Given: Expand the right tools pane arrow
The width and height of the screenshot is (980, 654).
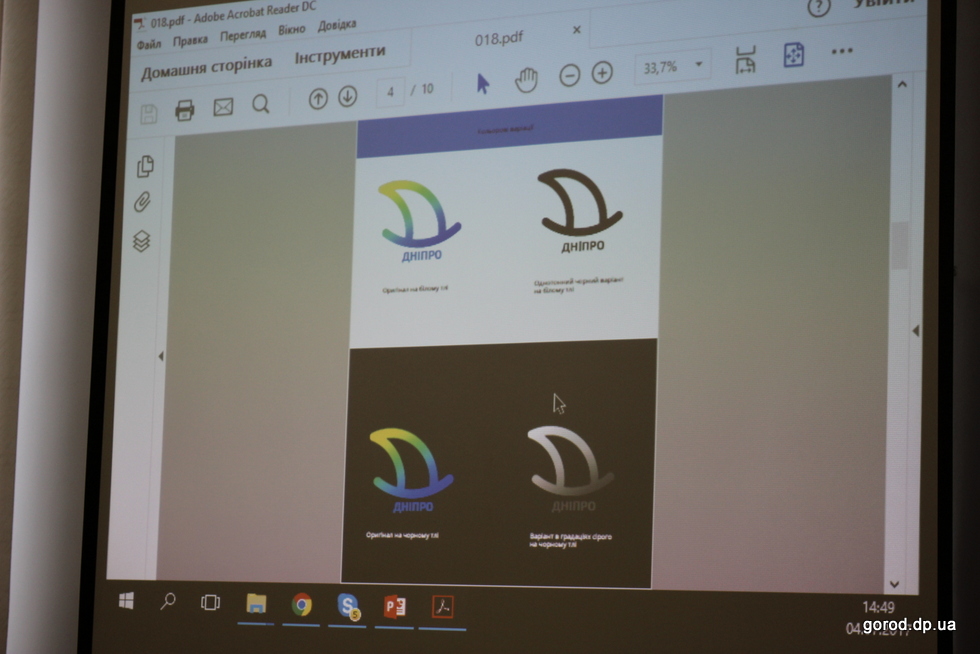Looking at the screenshot, I should coord(916,331).
